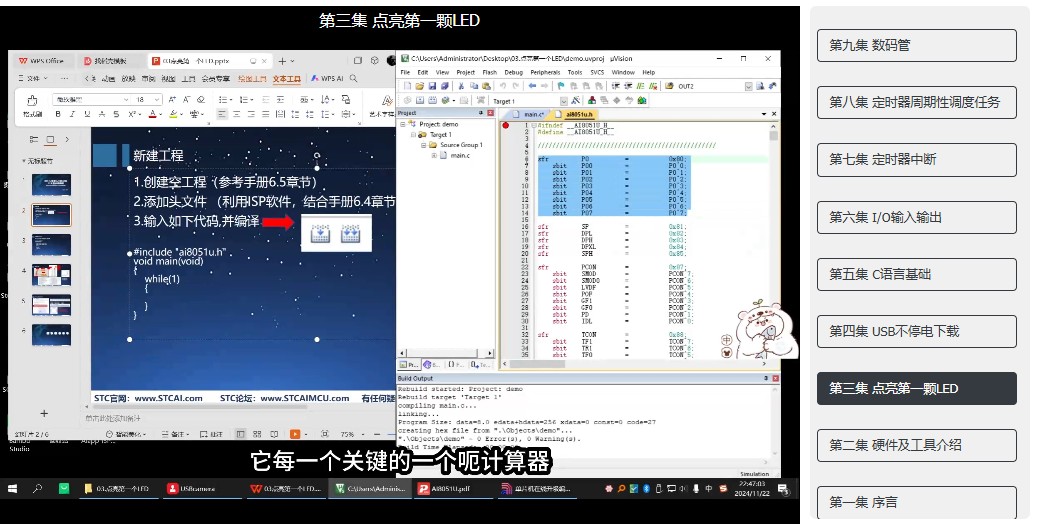Click the Open file icon in µVision

click(x=419, y=86)
